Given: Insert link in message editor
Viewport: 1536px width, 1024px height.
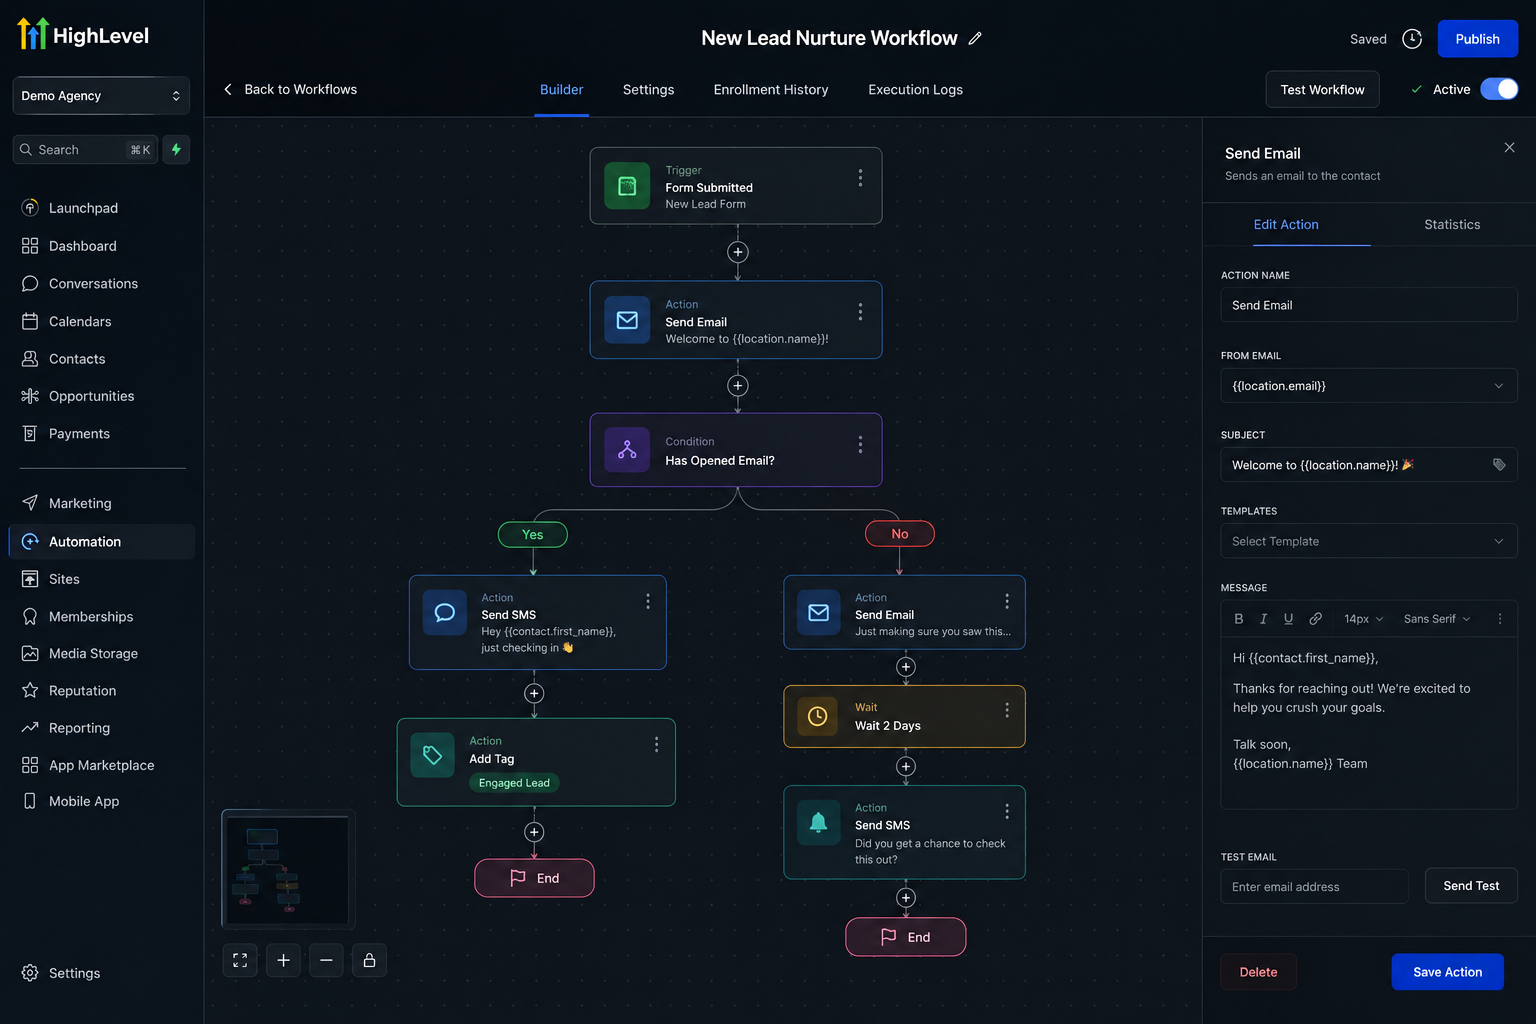Looking at the screenshot, I should (1316, 619).
